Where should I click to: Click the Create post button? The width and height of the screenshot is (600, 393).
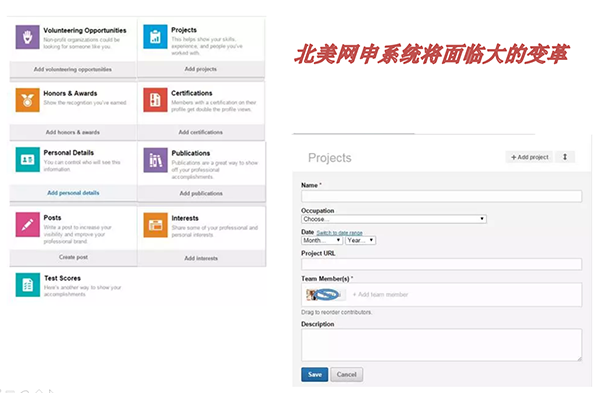coord(73,257)
